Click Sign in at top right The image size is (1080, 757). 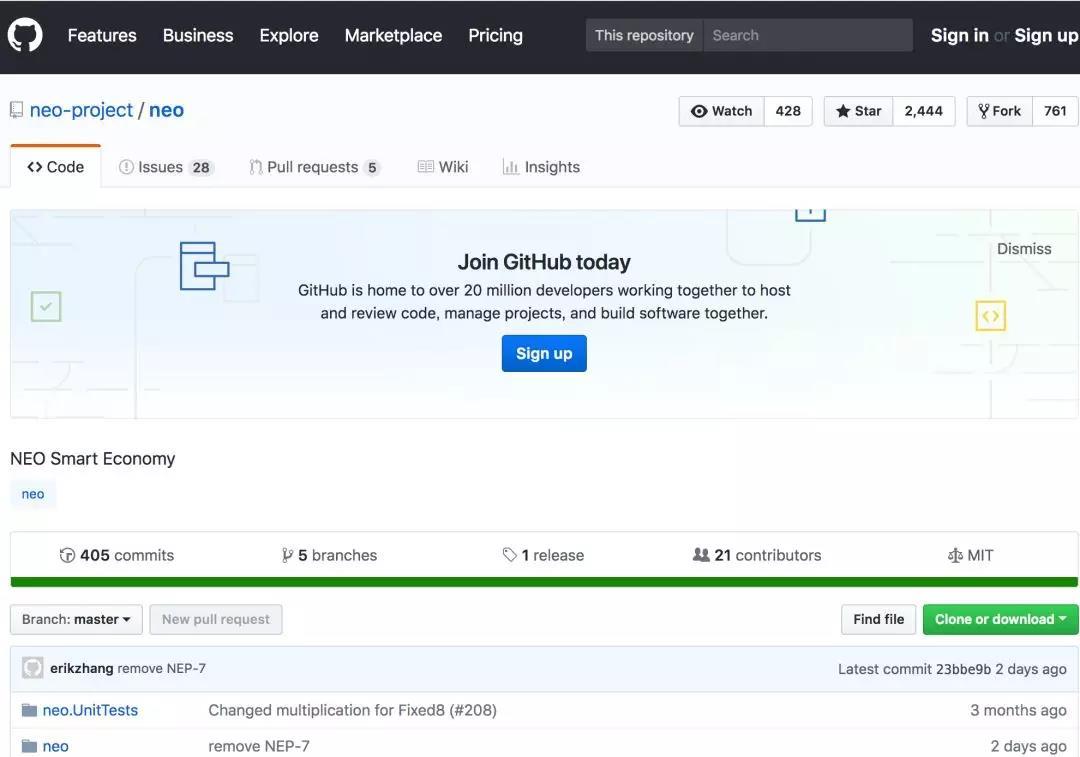point(959,35)
